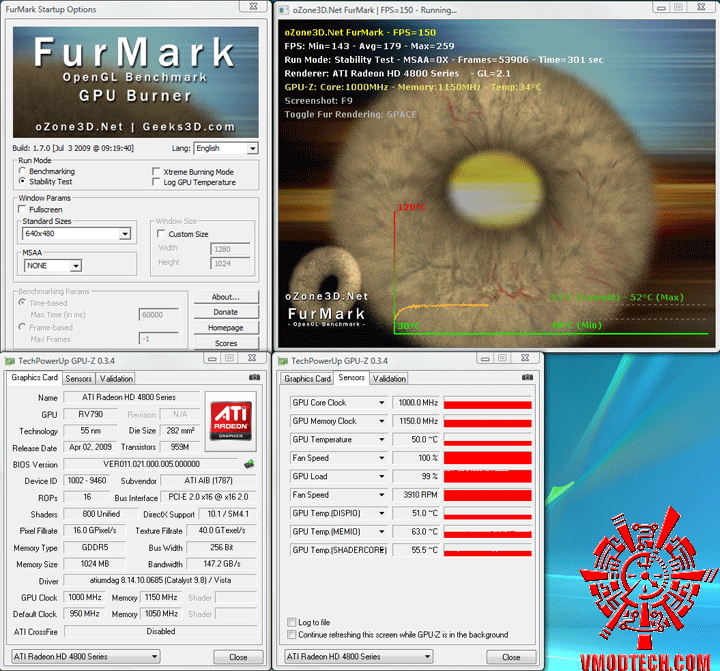Click the Height 1024 input field
Image resolution: width=720 pixels, height=671 pixels.
231,263
